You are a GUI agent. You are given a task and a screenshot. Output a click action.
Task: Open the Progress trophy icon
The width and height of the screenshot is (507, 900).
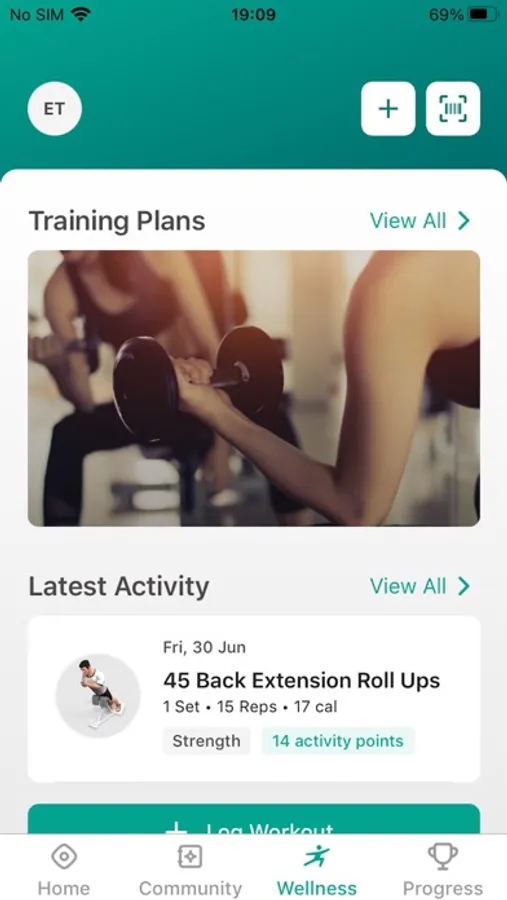pyautogui.click(x=443, y=856)
